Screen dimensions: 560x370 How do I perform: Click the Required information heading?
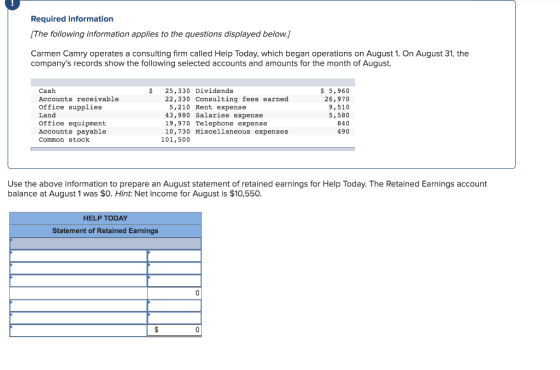point(72,19)
